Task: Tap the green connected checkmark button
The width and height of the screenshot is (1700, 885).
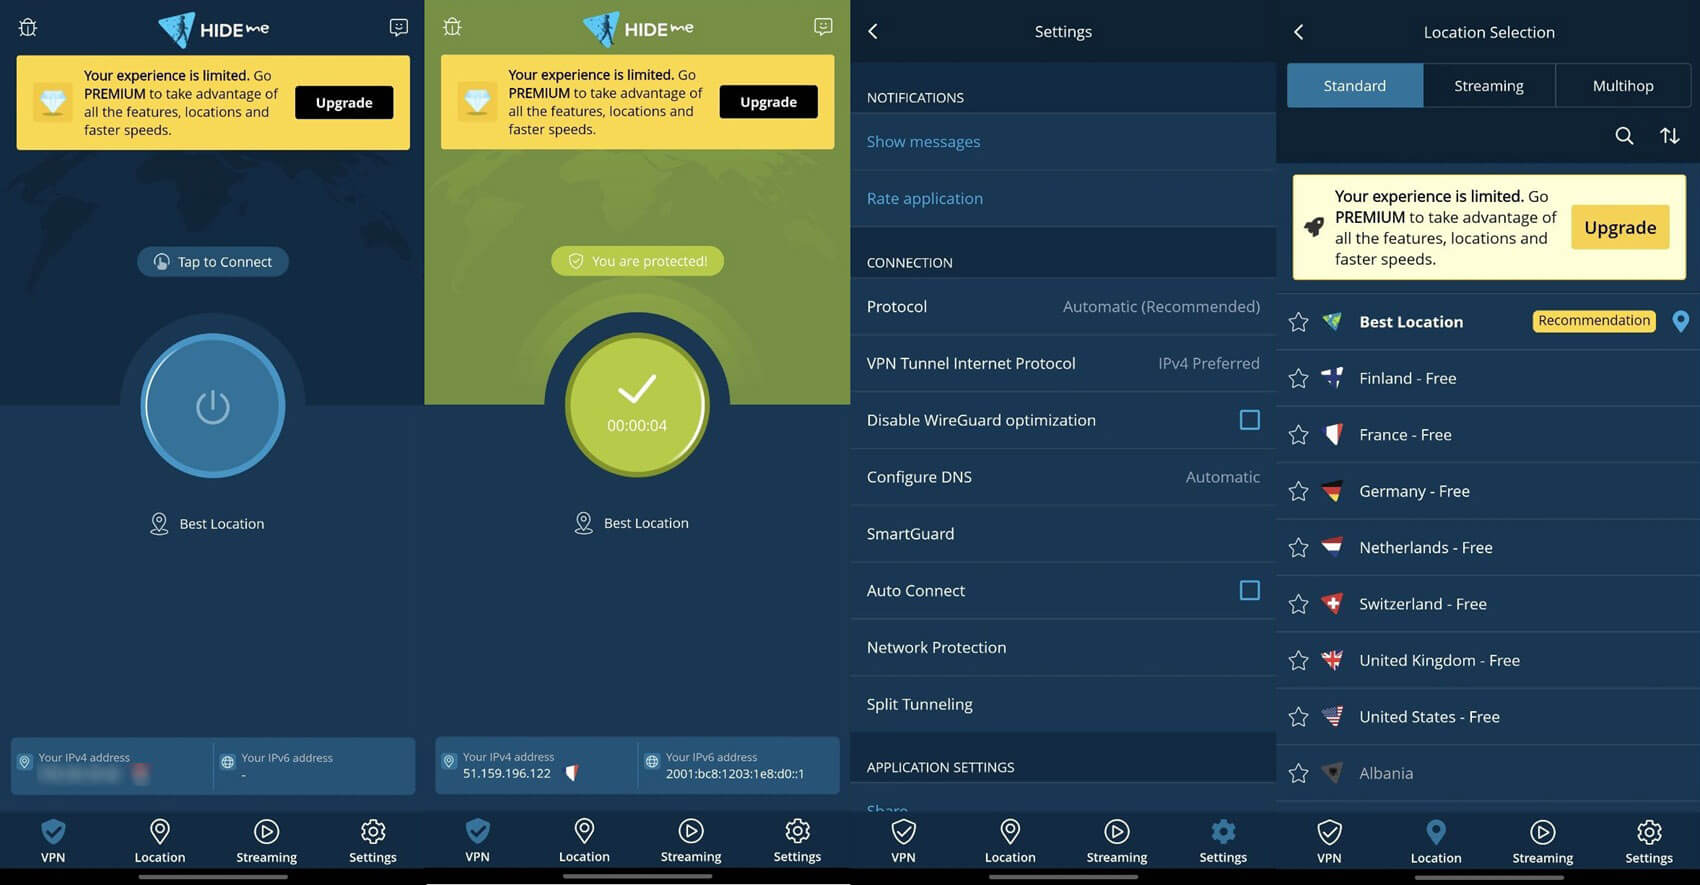Action: pos(637,405)
